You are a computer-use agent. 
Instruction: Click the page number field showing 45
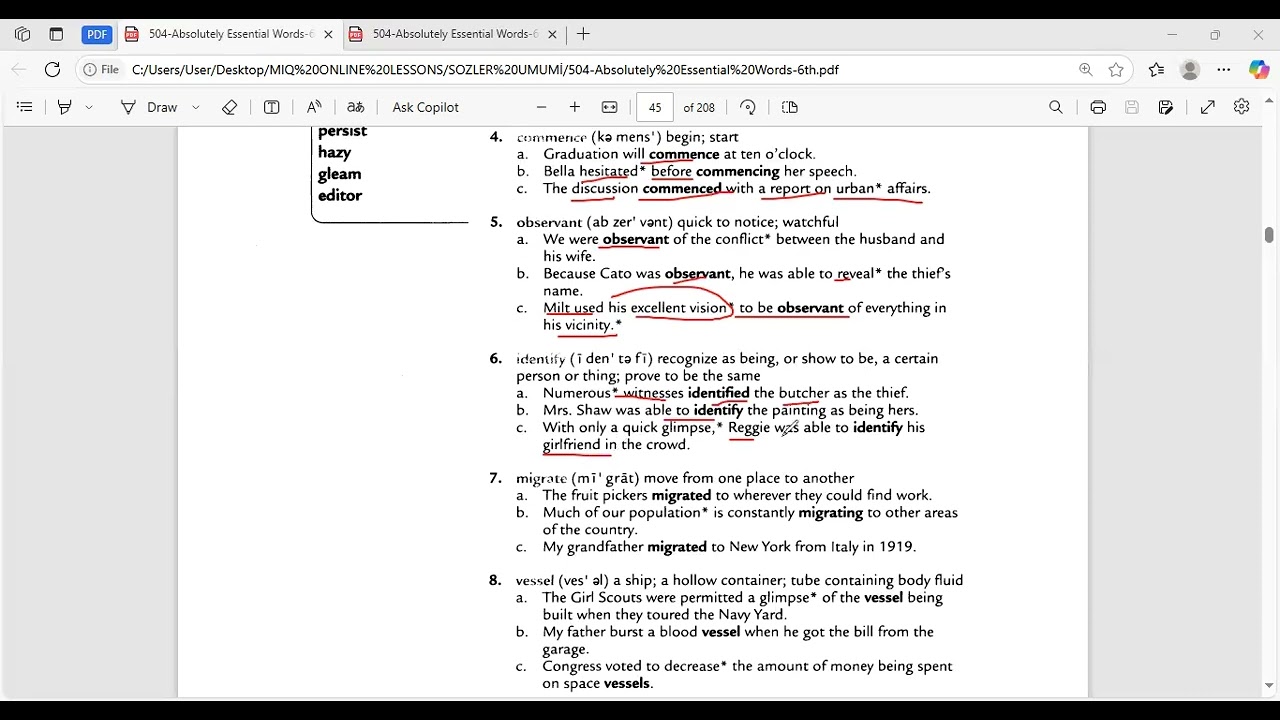click(655, 107)
